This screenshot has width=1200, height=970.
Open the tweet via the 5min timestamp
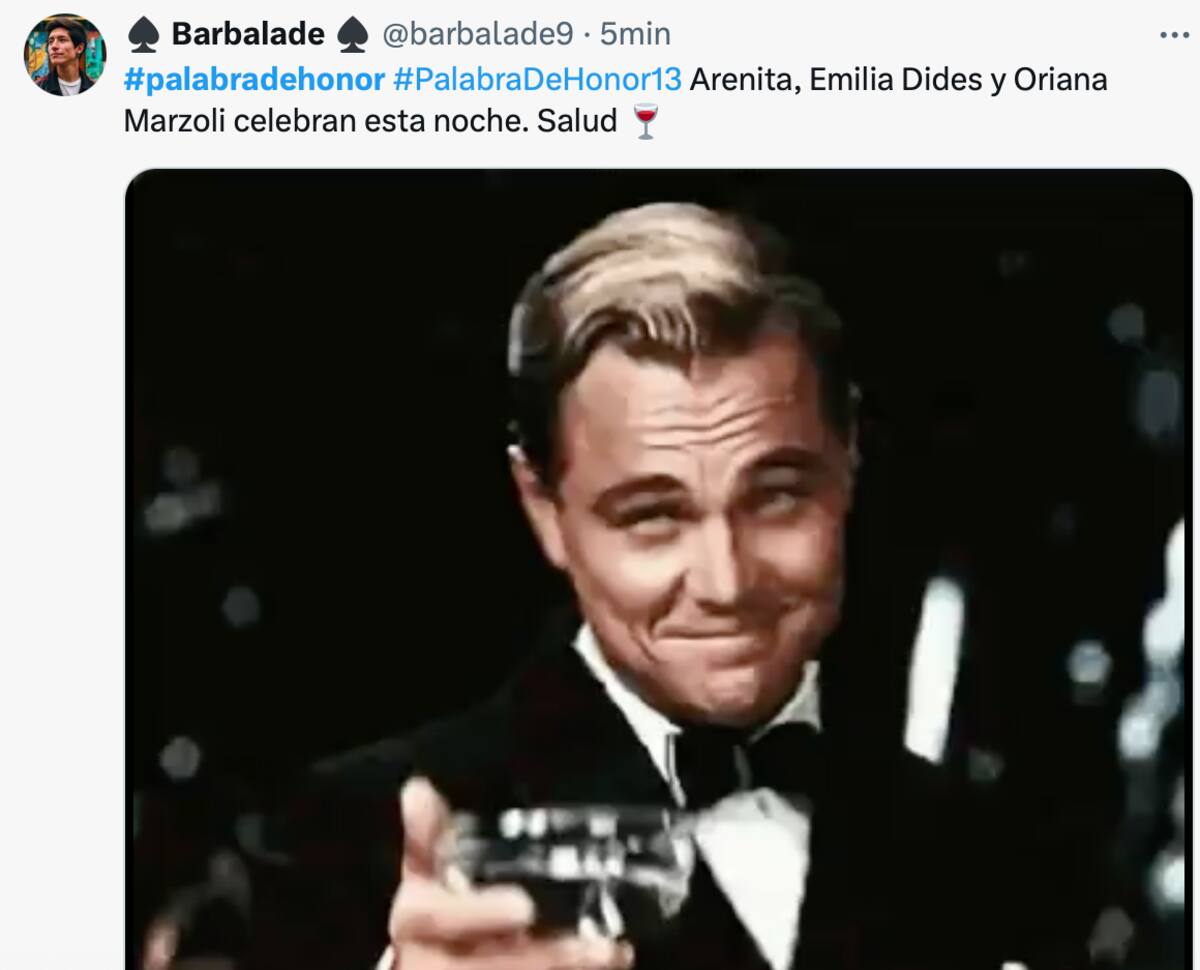click(635, 34)
